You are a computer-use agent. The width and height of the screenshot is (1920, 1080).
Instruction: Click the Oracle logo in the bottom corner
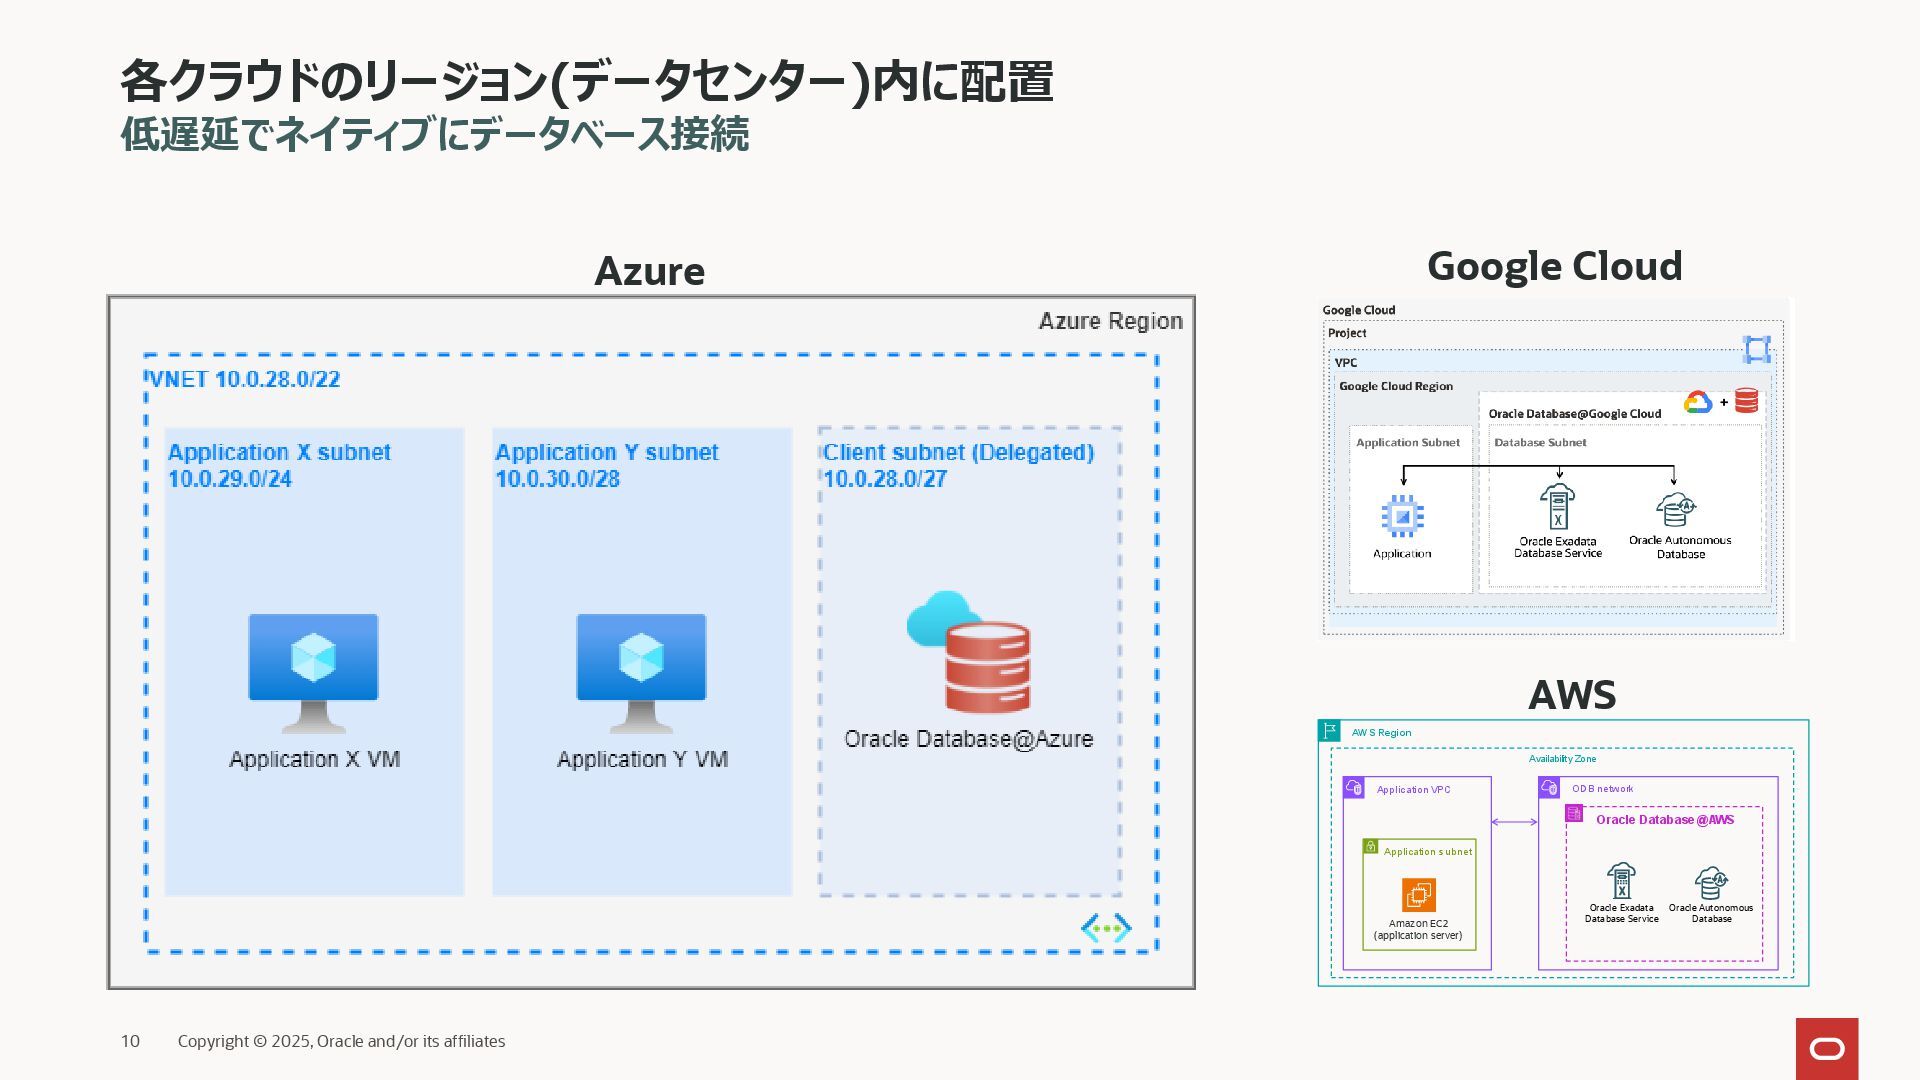[1827, 1048]
